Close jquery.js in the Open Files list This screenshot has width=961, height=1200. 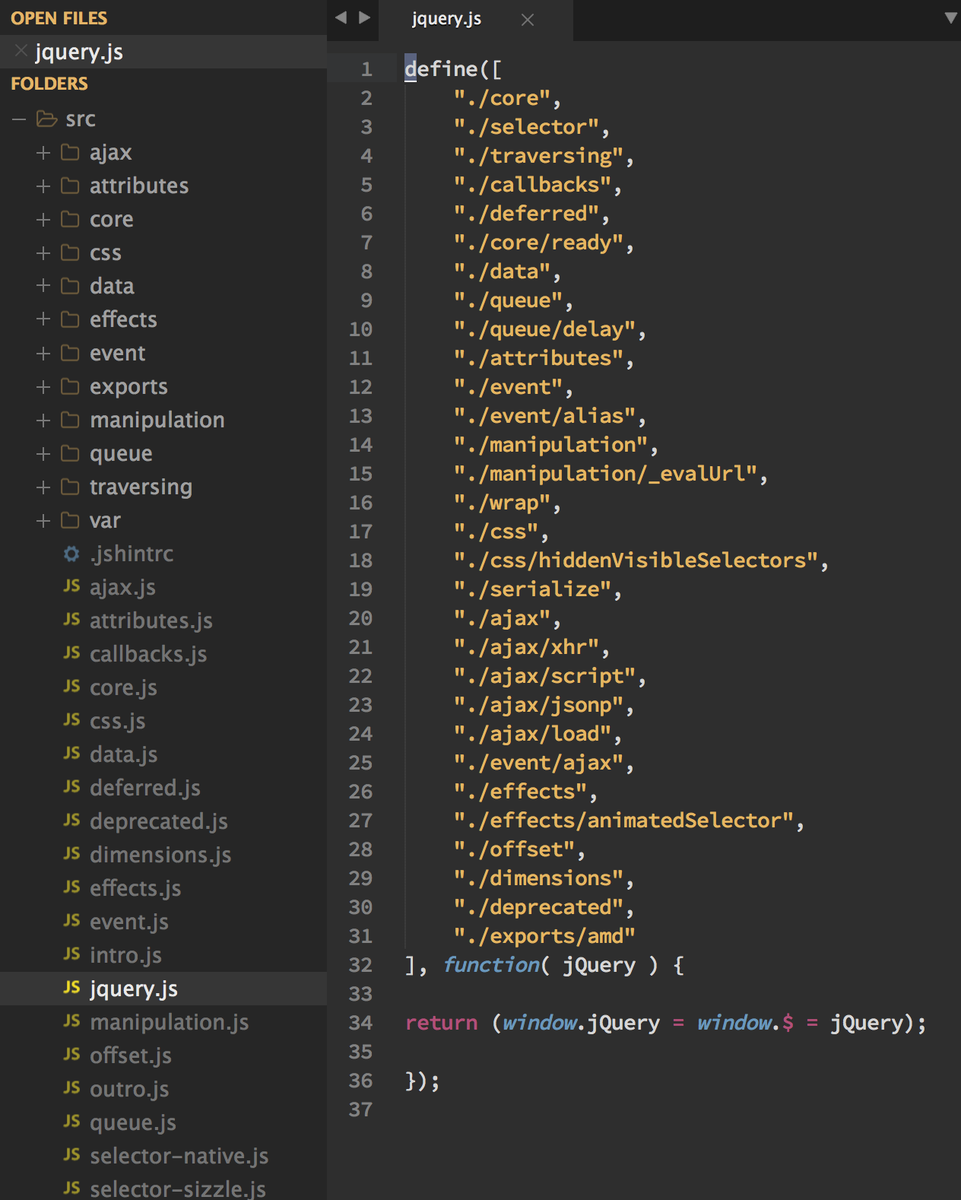pyautogui.click(x=21, y=51)
